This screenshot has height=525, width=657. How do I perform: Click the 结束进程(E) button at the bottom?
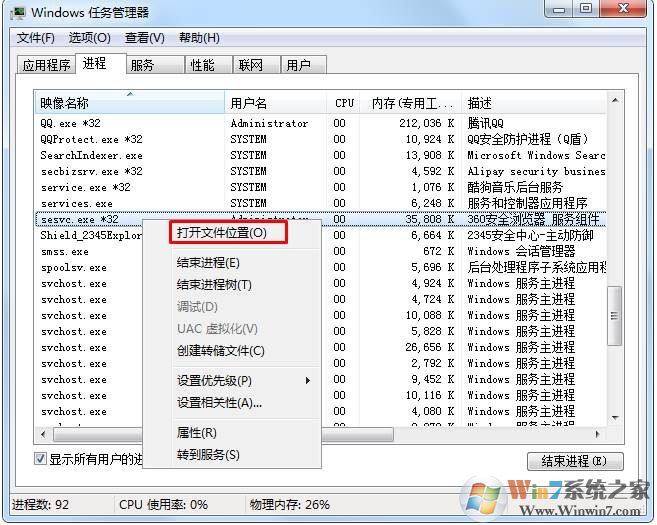pyautogui.click(x=574, y=461)
